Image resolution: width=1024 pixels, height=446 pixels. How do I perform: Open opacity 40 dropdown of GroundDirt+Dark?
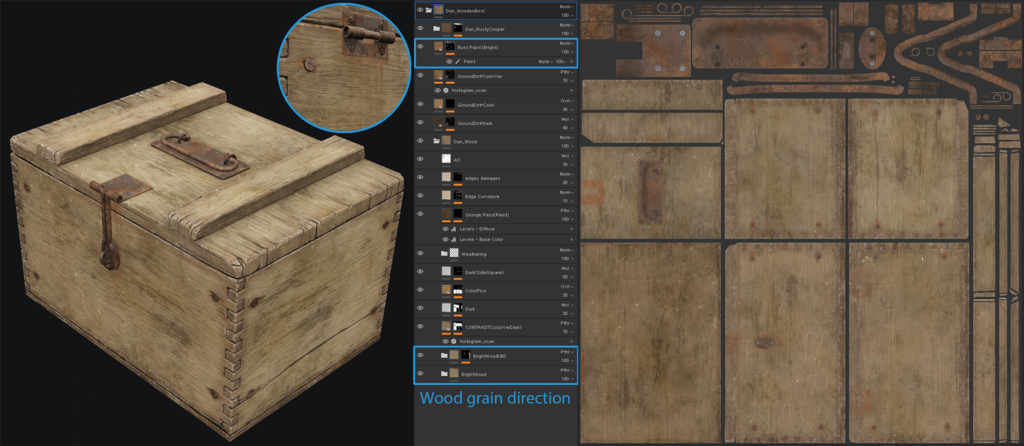tap(568, 127)
